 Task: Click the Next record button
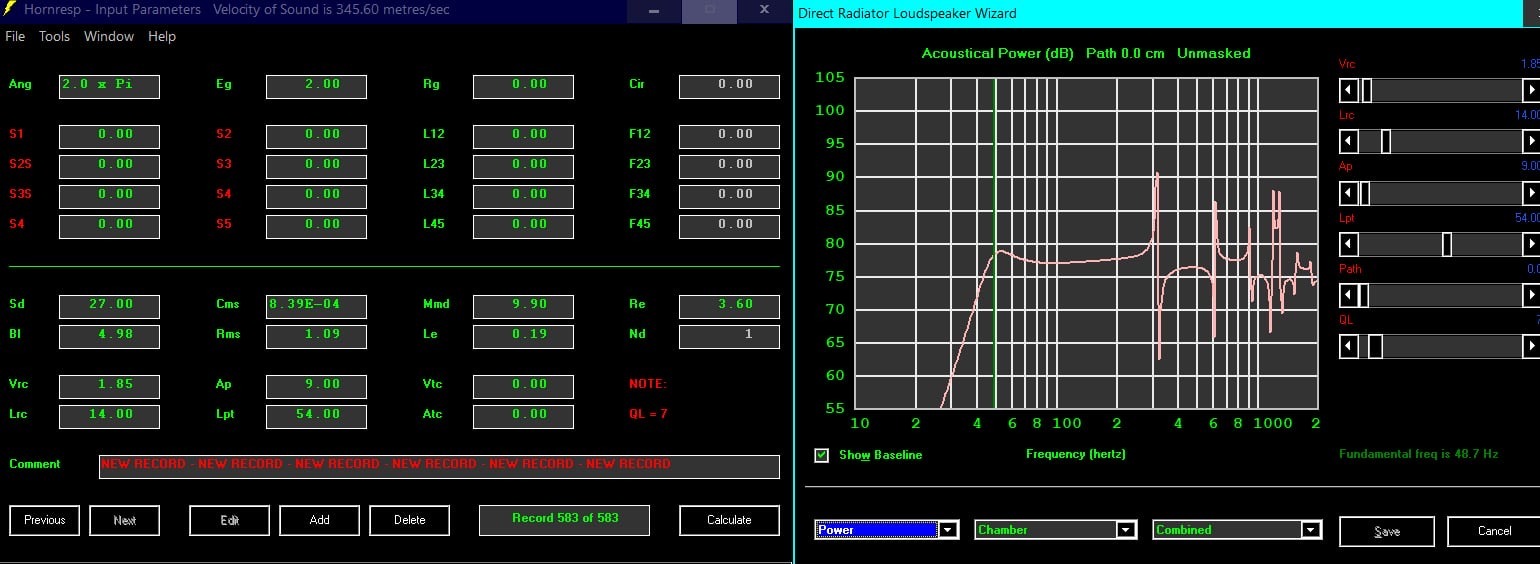click(x=125, y=520)
